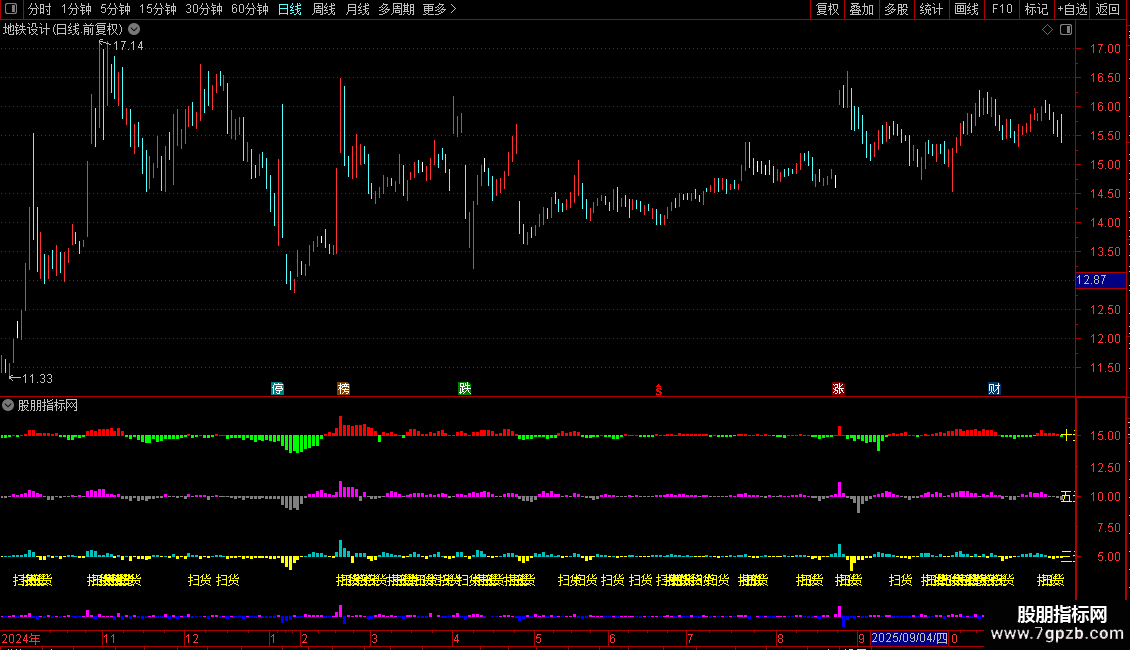The image size is (1130, 650).
Task: Select the 月线 monthly period tab
Action: point(357,9)
